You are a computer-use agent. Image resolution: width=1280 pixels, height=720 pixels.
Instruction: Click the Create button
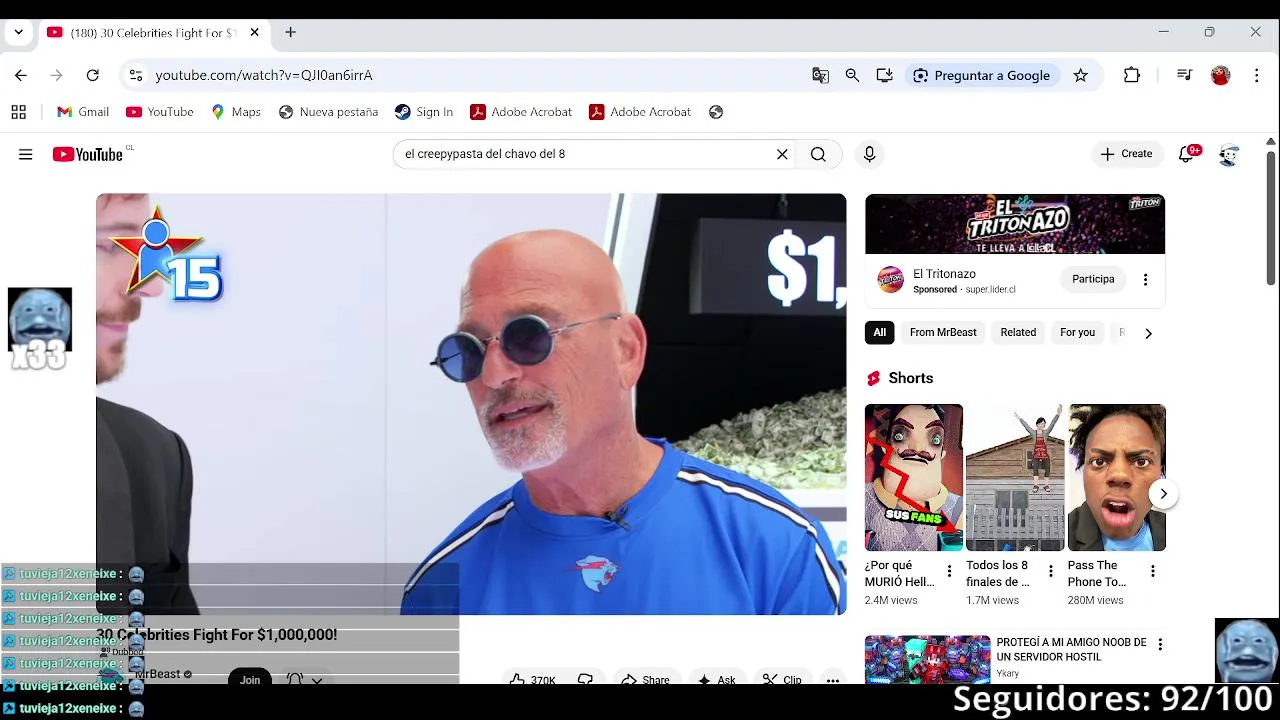click(1126, 154)
